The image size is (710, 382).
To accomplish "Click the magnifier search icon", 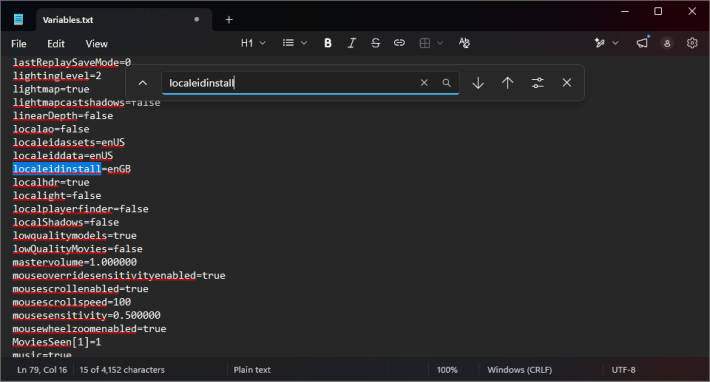I will click(x=446, y=83).
